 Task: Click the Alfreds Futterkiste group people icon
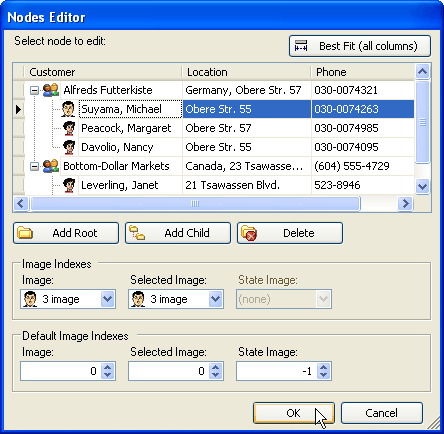[x=51, y=90]
